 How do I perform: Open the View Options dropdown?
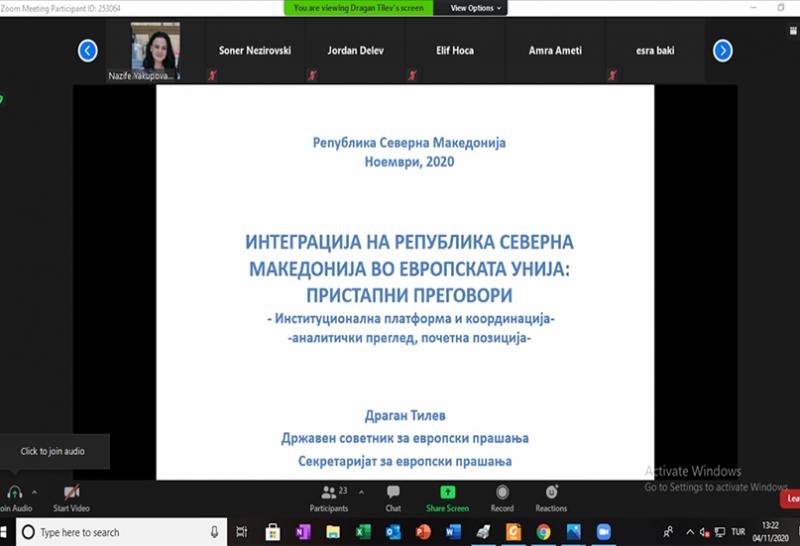point(476,8)
